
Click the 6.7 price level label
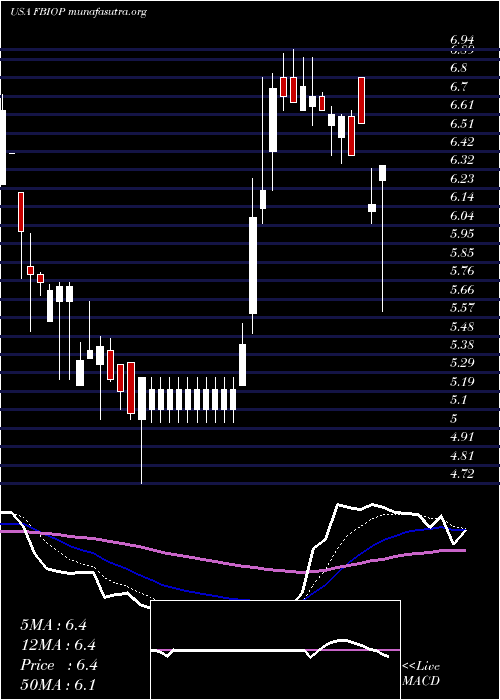pyautogui.click(x=458, y=87)
